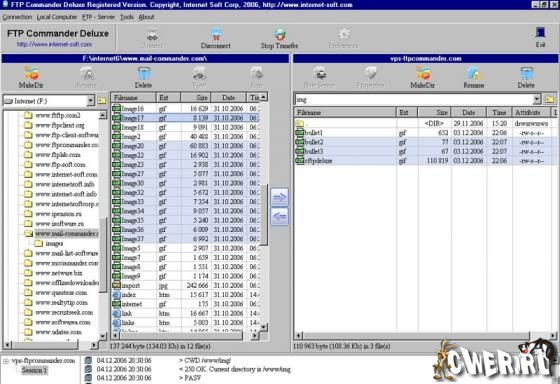Select cftpdeluxe file in remote list
The image size is (560, 384).
point(425,161)
